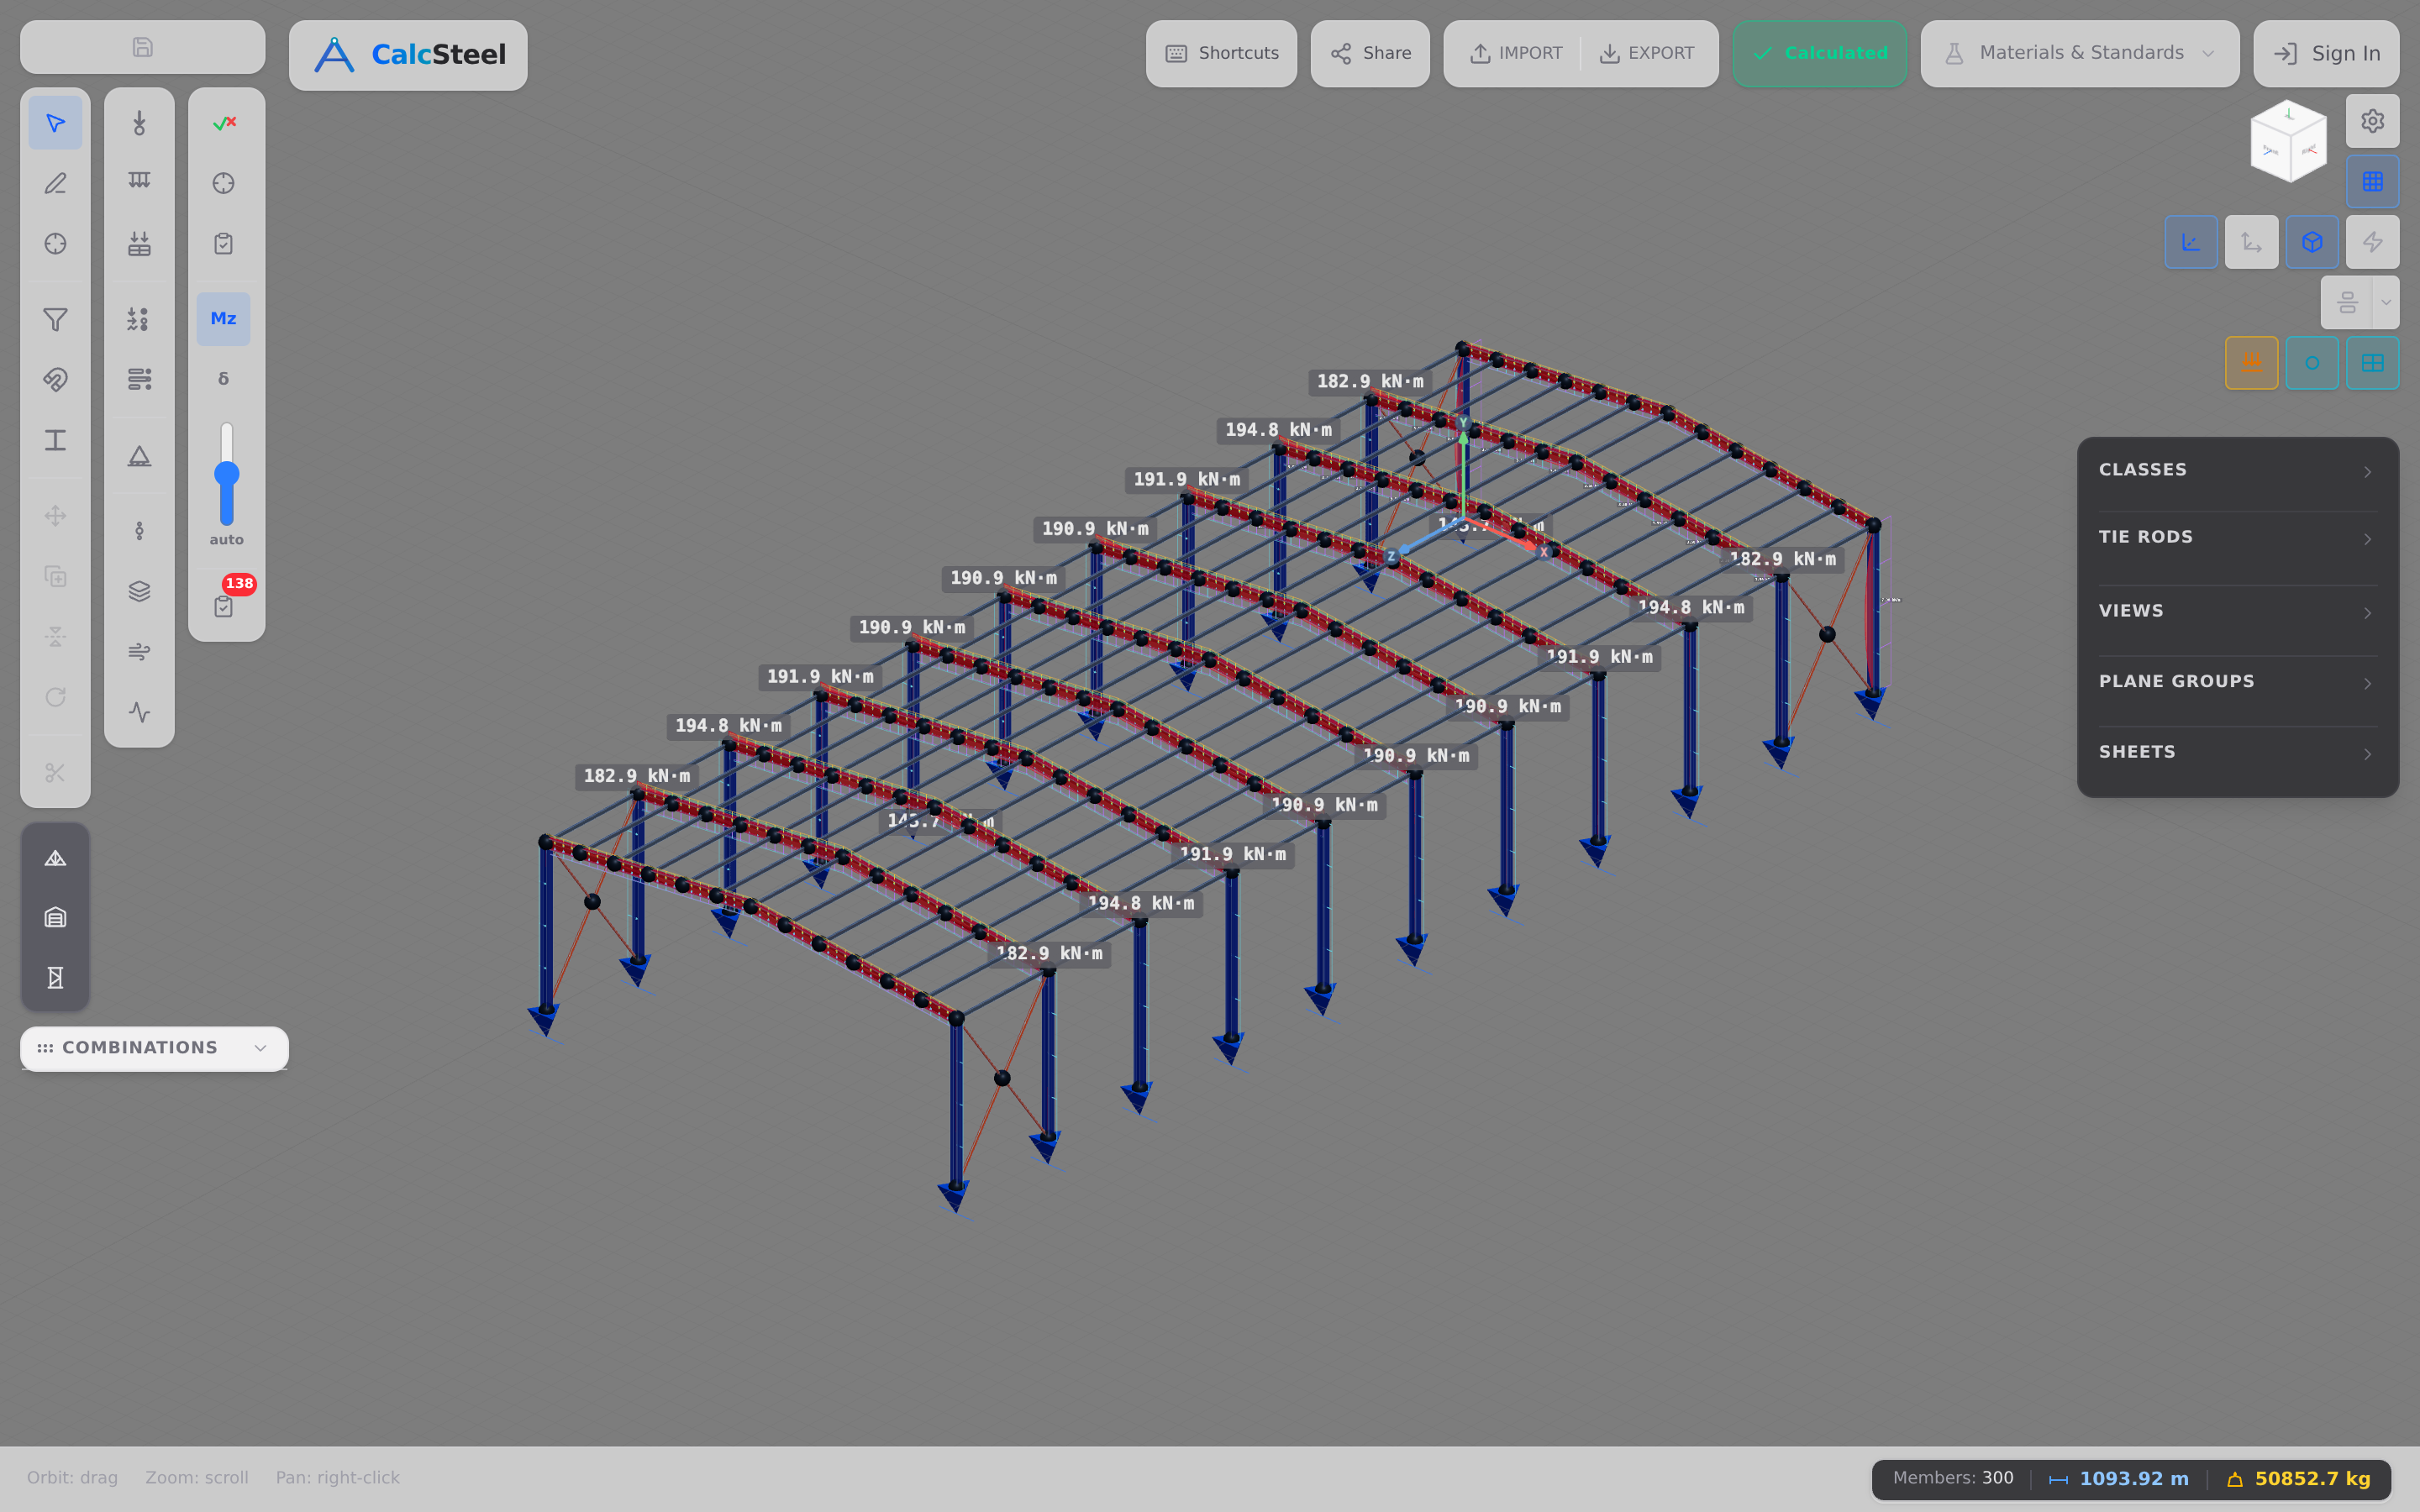Toggle the Mz moment diagram
The image size is (2420, 1512).
pos(223,319)
